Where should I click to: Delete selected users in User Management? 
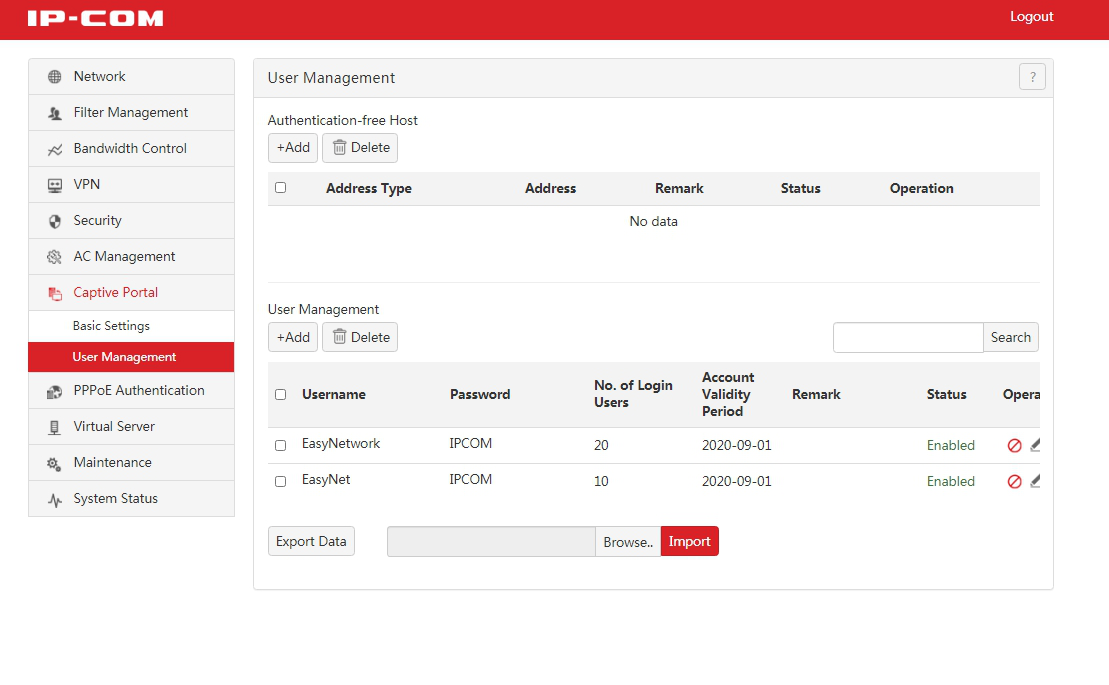click(360, 337)
